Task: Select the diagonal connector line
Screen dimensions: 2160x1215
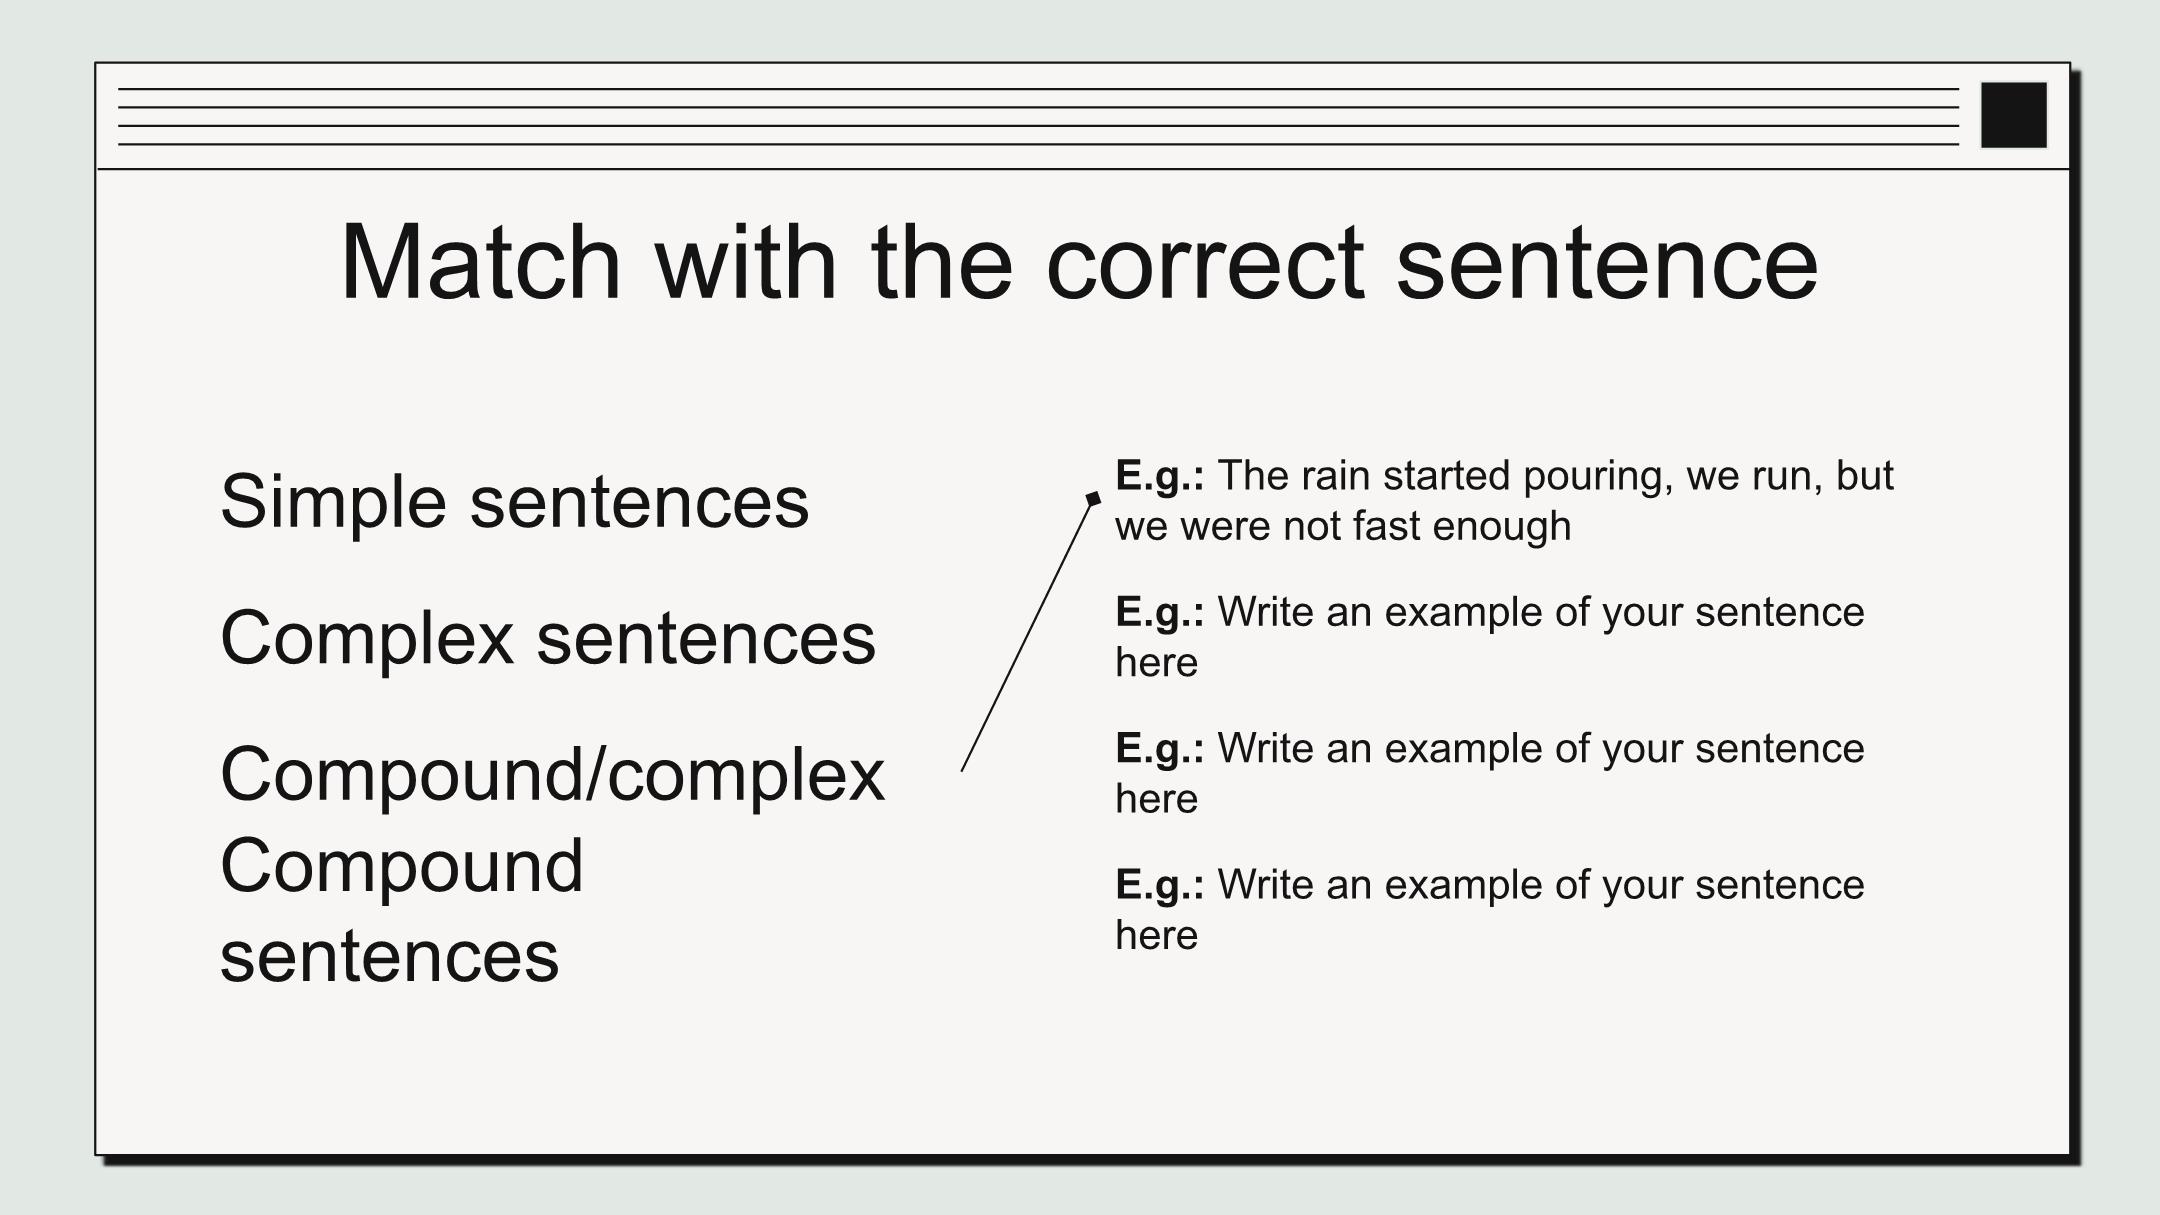Action: click(x=1028, y=634)
